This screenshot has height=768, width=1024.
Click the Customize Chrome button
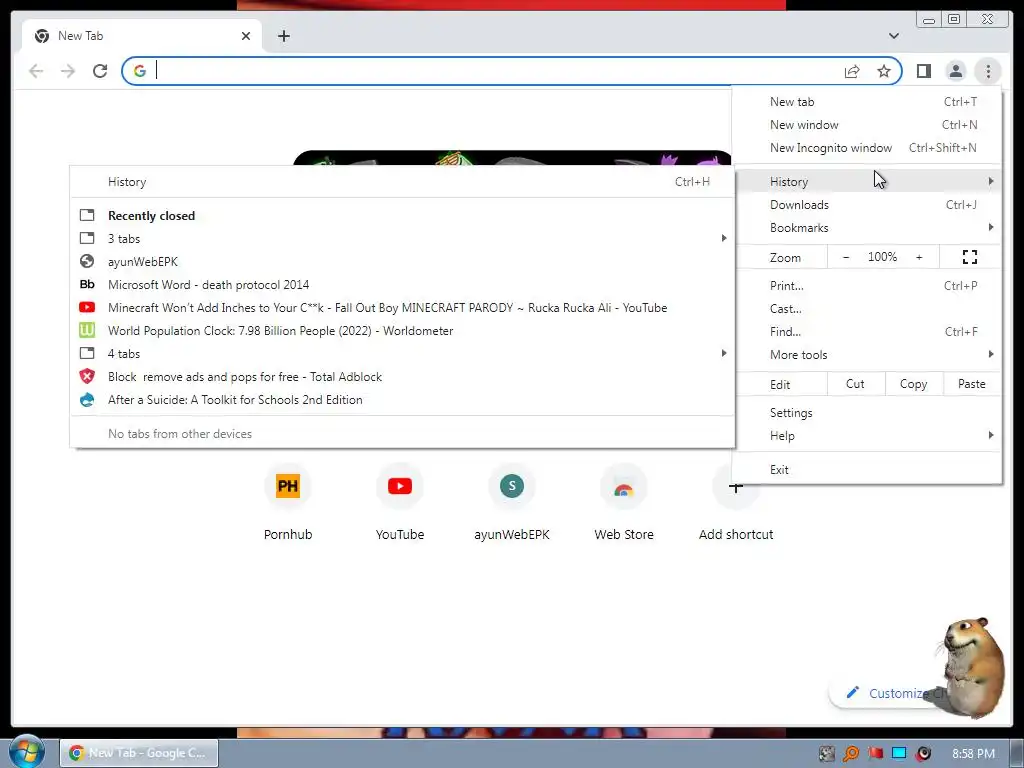point(888,693)
